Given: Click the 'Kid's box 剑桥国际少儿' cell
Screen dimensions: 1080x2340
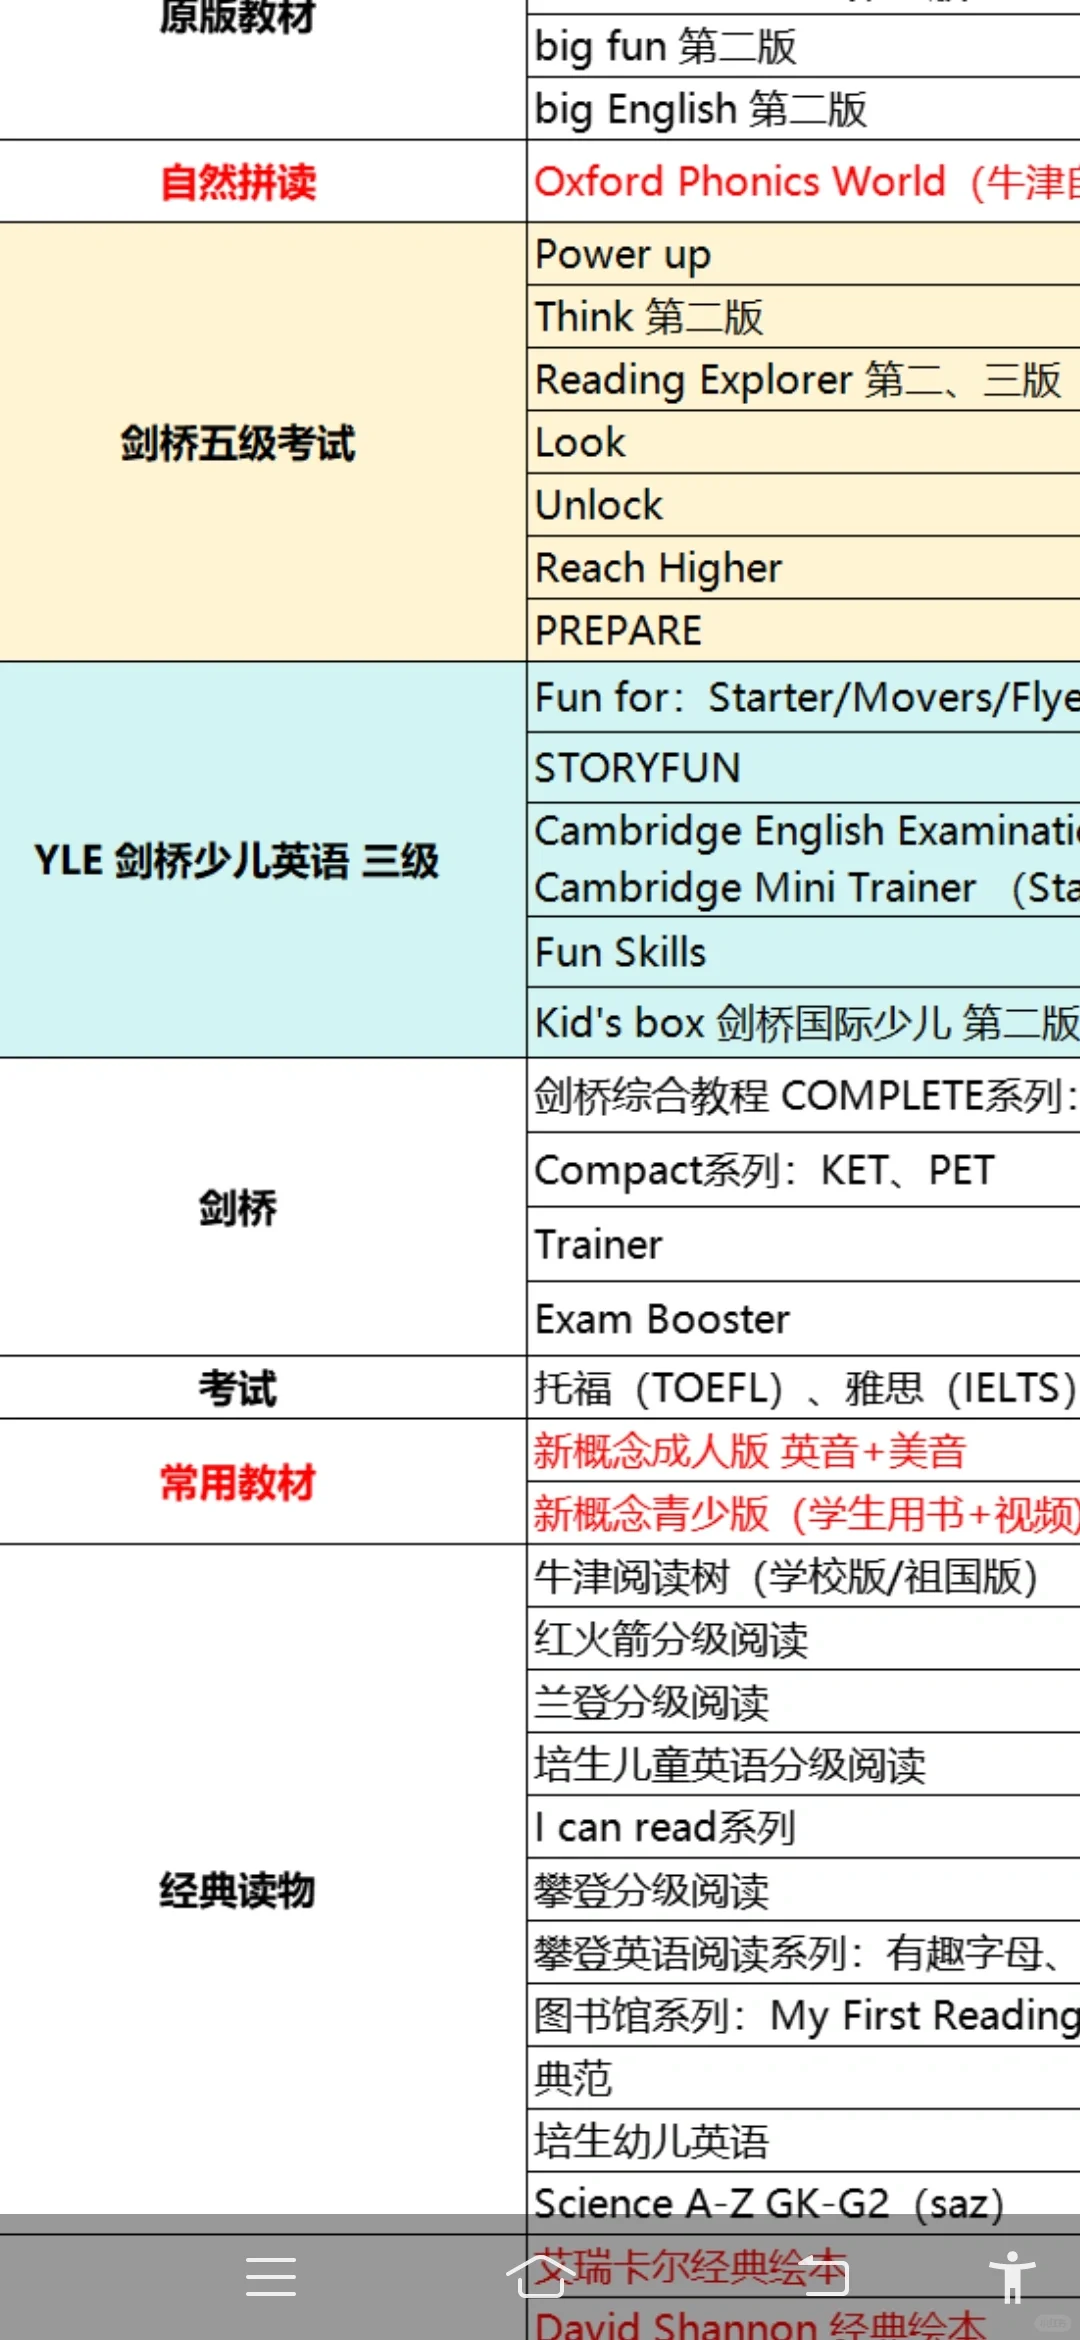Looking at the screenshot, I should (804, 1023).
